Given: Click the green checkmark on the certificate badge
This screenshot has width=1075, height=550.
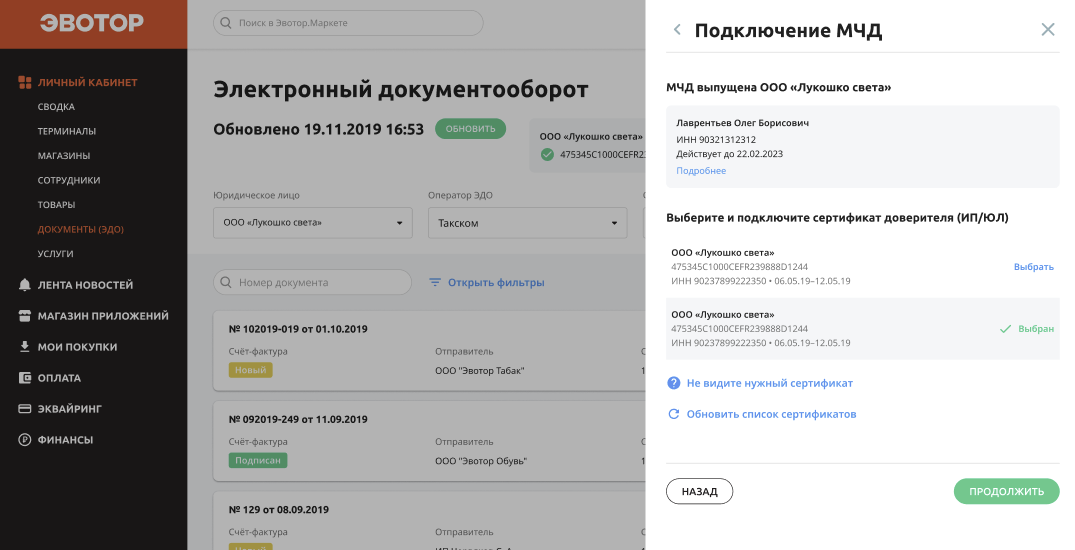Looking at the screenshot, I should pyautogui.click(x=547, y=154).
